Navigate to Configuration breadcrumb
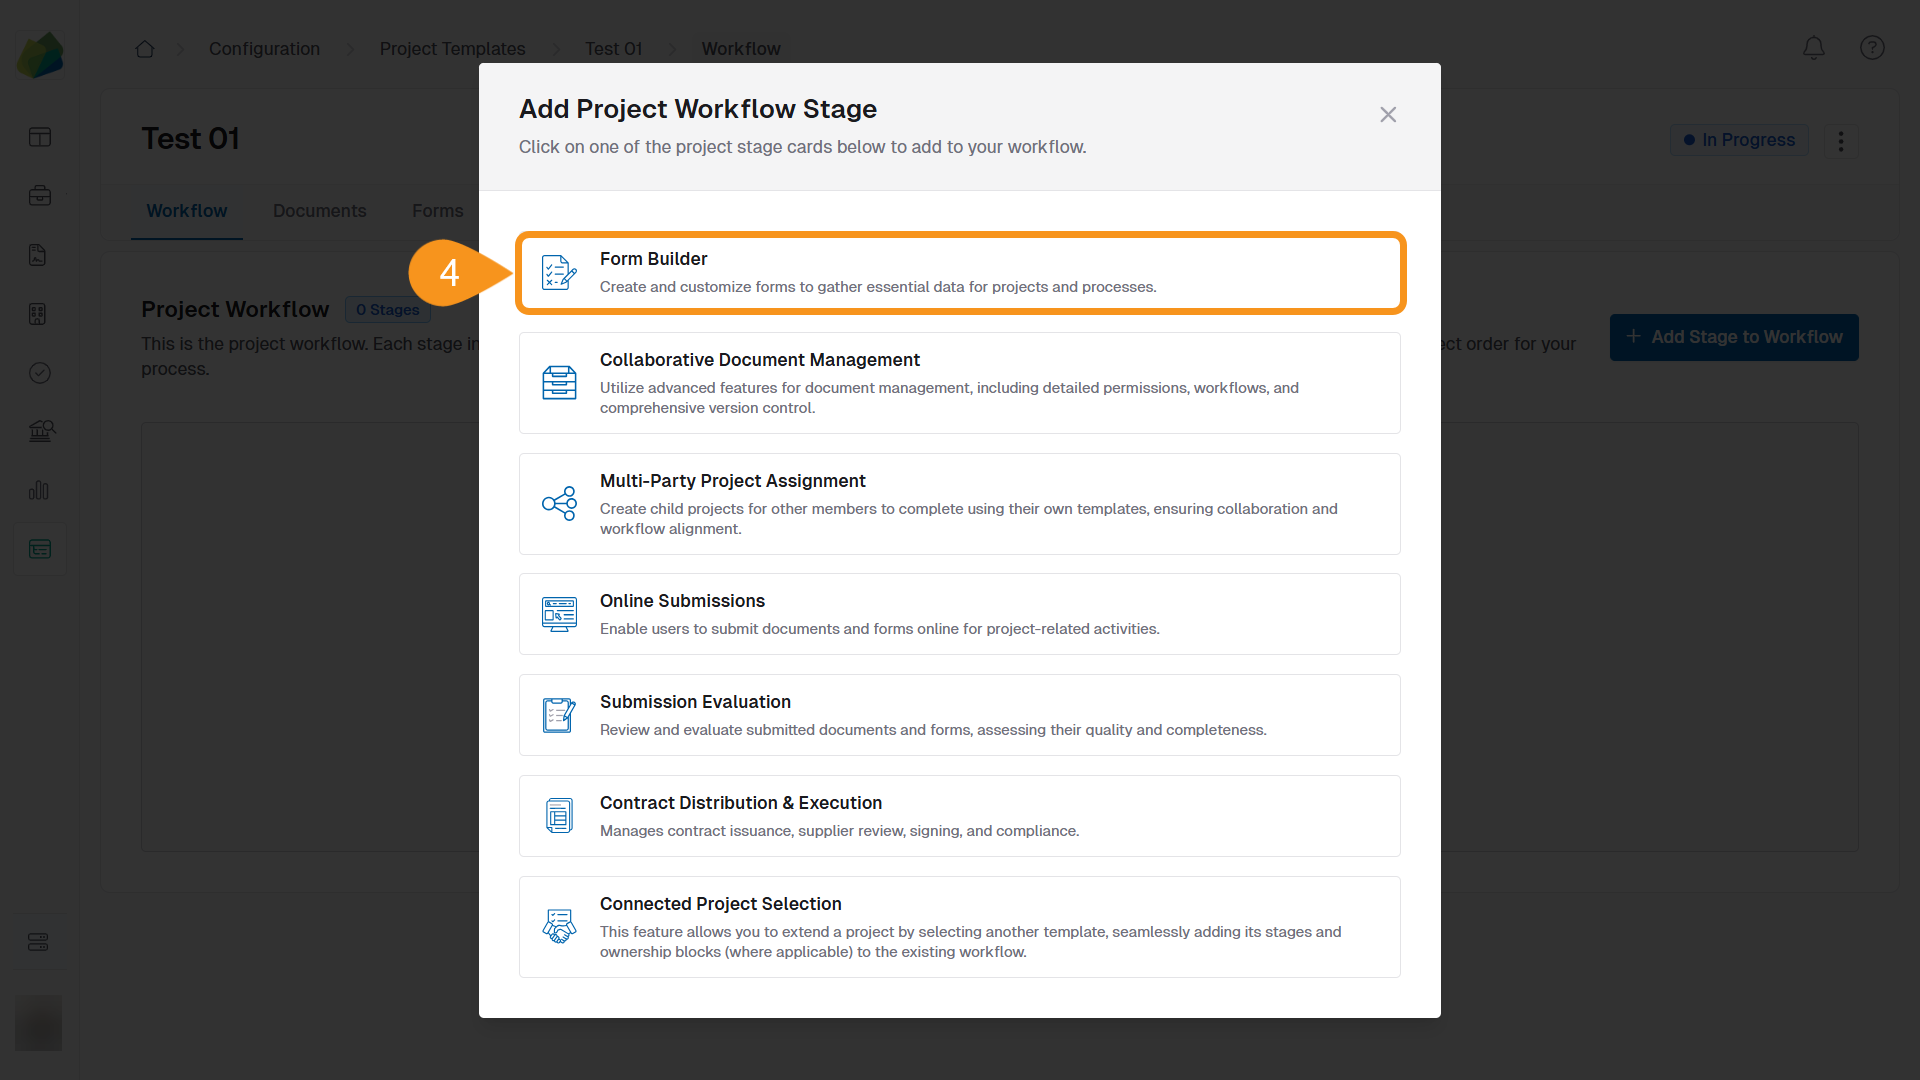This screenshot has height=1080, width=1920. tap(264, 49)
